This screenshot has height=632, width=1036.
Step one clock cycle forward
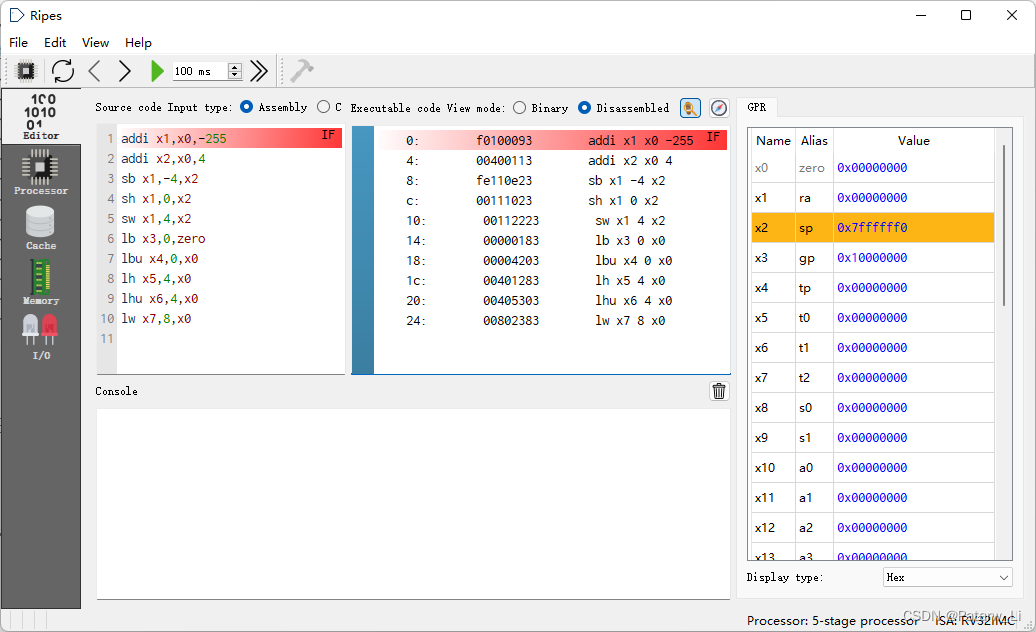[125, 71]
